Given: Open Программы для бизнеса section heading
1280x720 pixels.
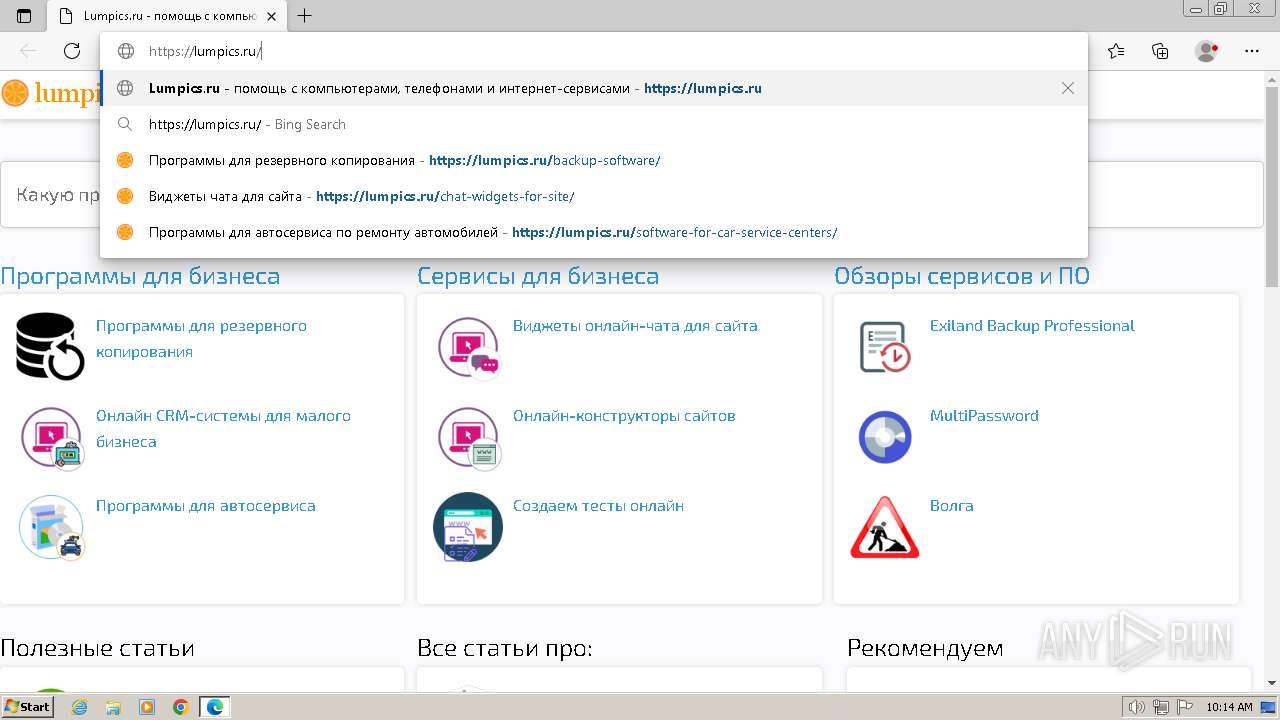Looking at the screenshot, I should 140,276.
